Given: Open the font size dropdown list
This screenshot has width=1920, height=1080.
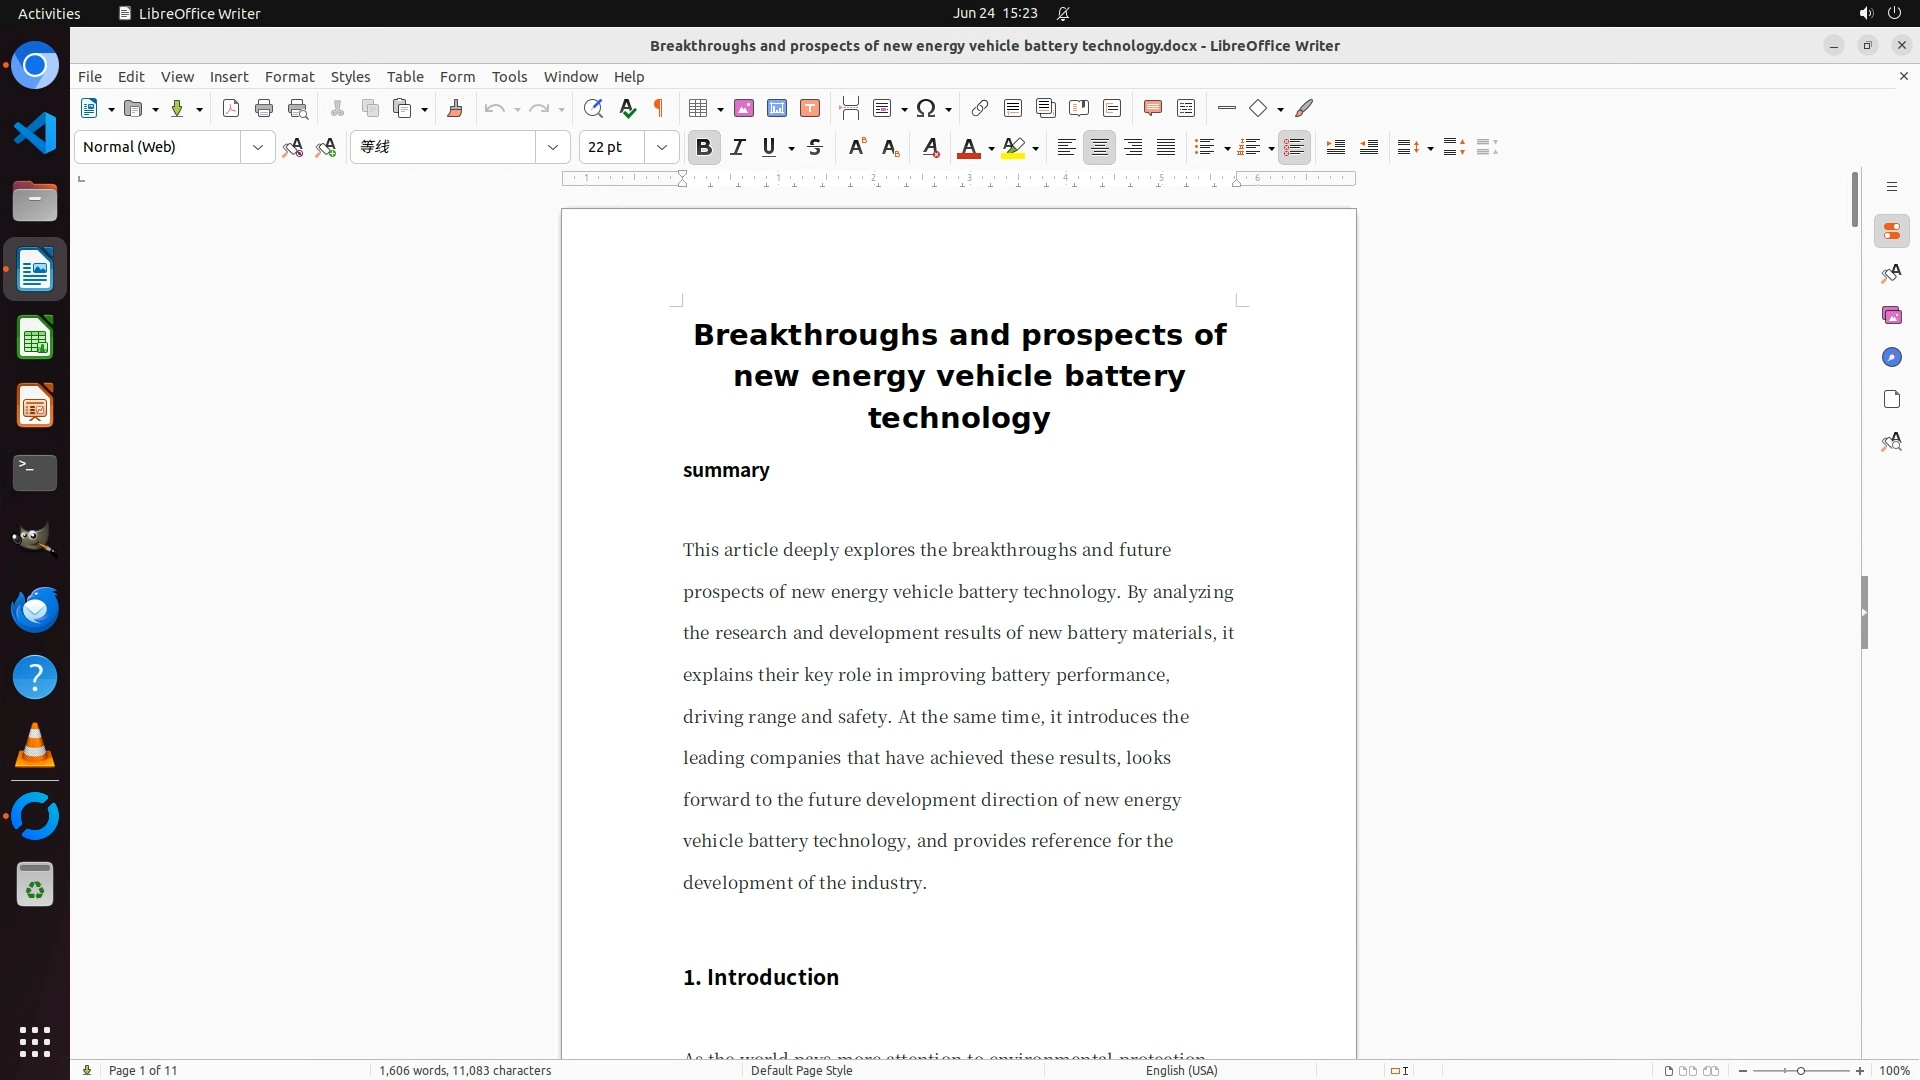Looking at the screenshot, I should 662,148.
